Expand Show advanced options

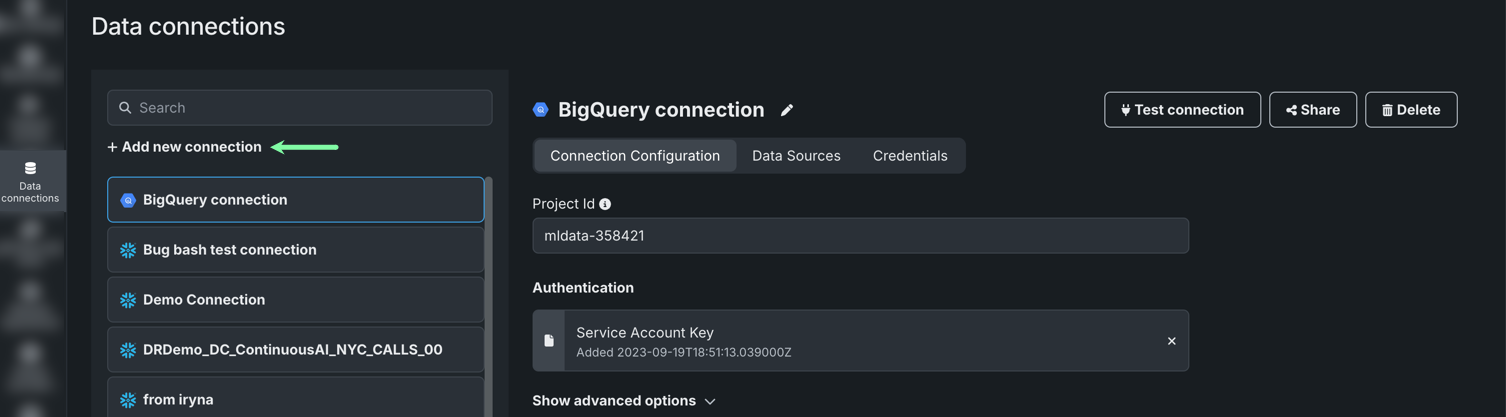[623, 401]
